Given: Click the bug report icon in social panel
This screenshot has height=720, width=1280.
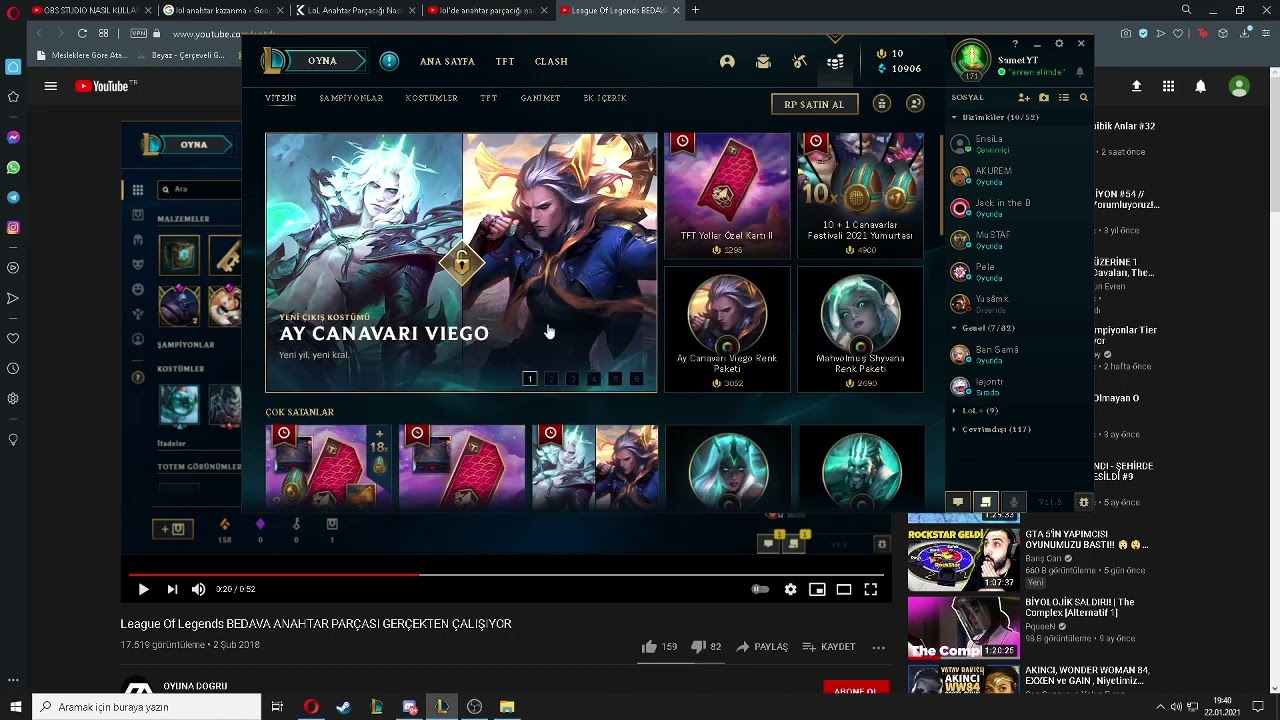Looking at the screenshot, I should (1082, 502).
